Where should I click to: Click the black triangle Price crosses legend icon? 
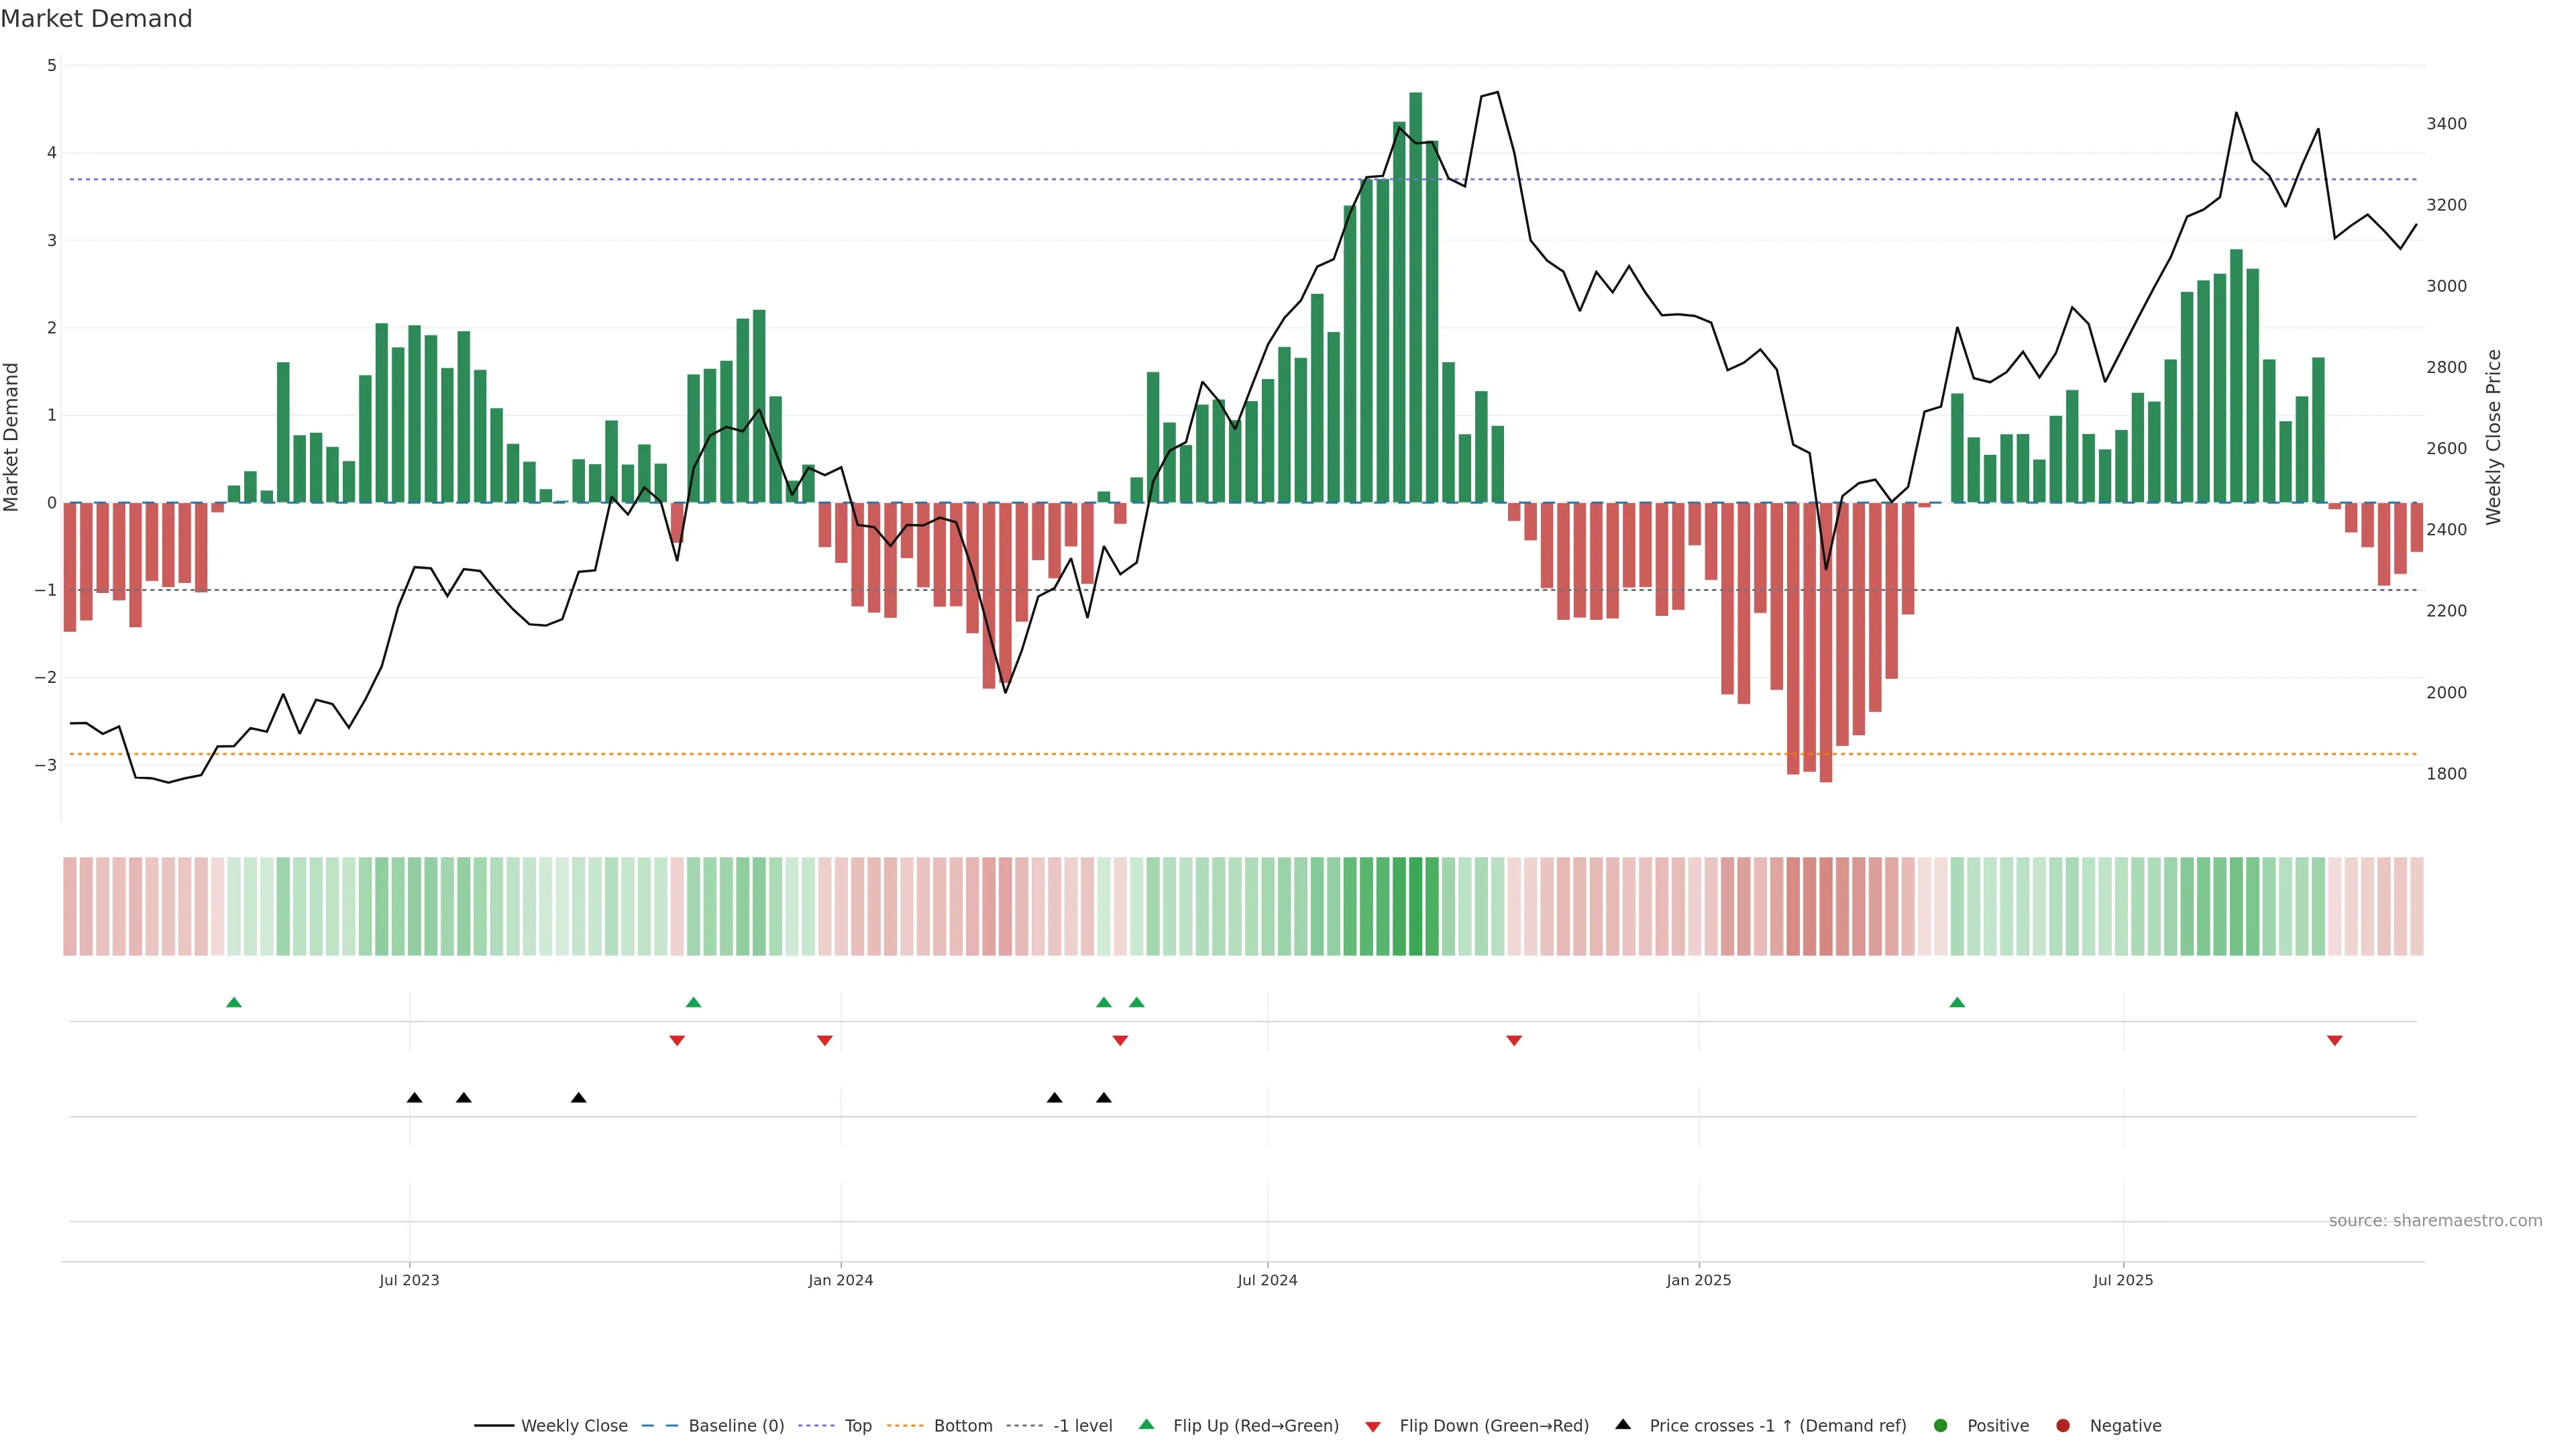pyautogui.click(x=1623, y=1424)
